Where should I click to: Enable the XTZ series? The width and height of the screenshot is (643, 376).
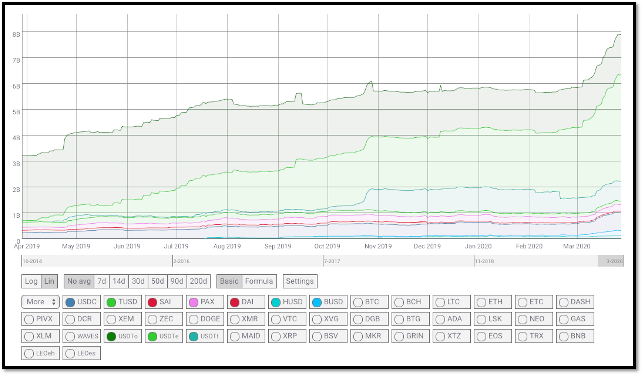click(x=451, y=336)
